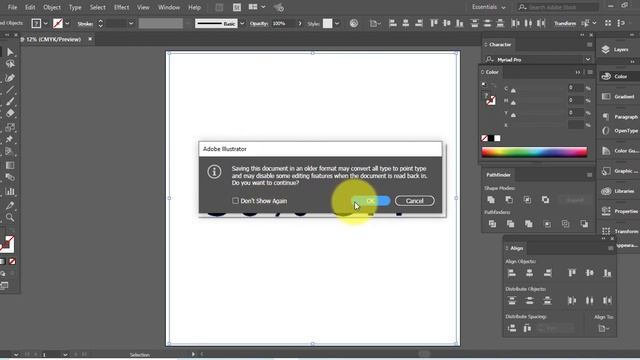Click the Opacity label link
The height and width of the screenshot is (360, 640).
click(259, 24)
